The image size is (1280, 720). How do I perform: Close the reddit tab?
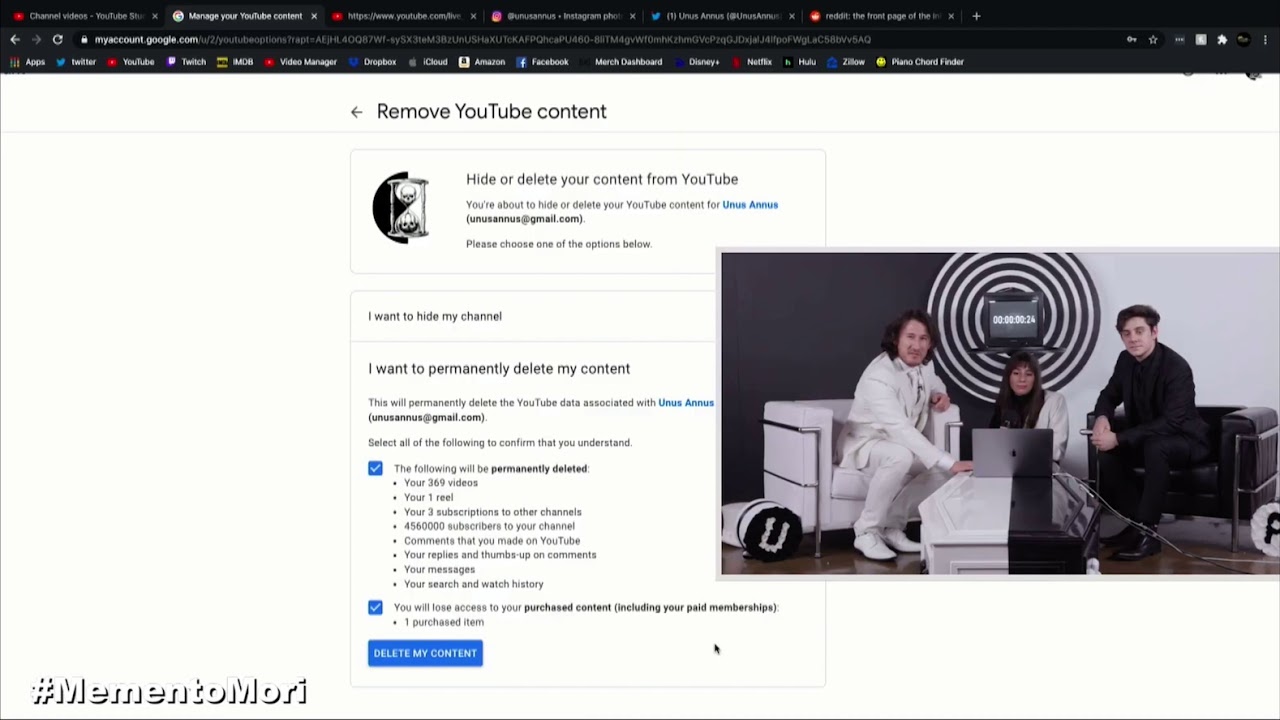(951, 16)
